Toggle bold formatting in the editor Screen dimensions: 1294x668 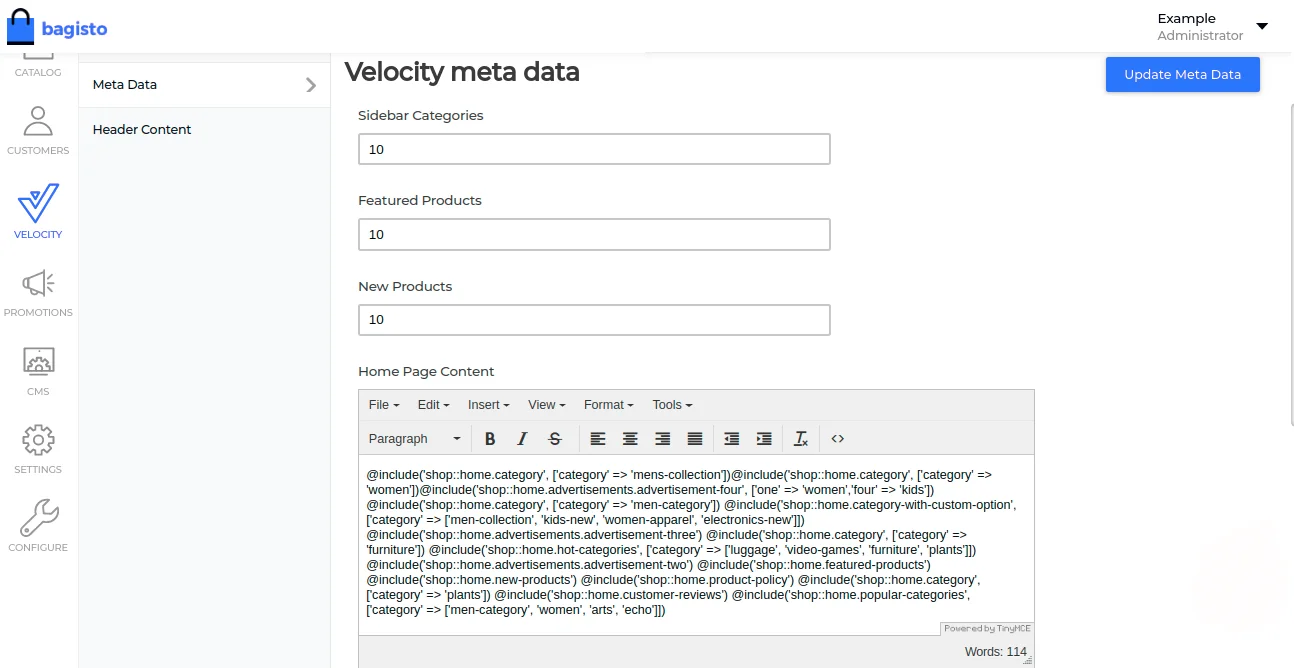(x=490, y=438)
